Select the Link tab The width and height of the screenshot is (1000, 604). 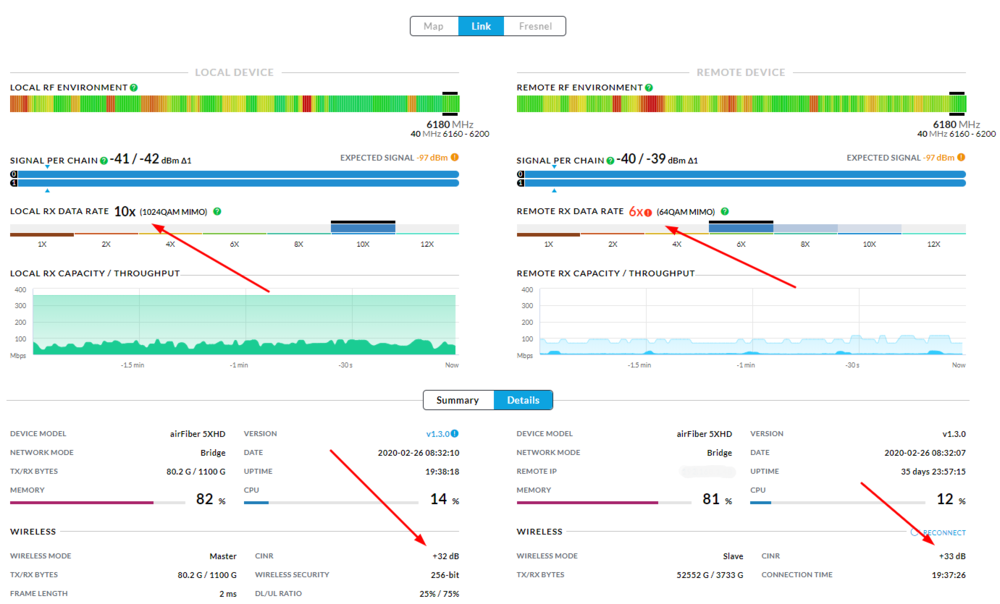coord(481,26)
